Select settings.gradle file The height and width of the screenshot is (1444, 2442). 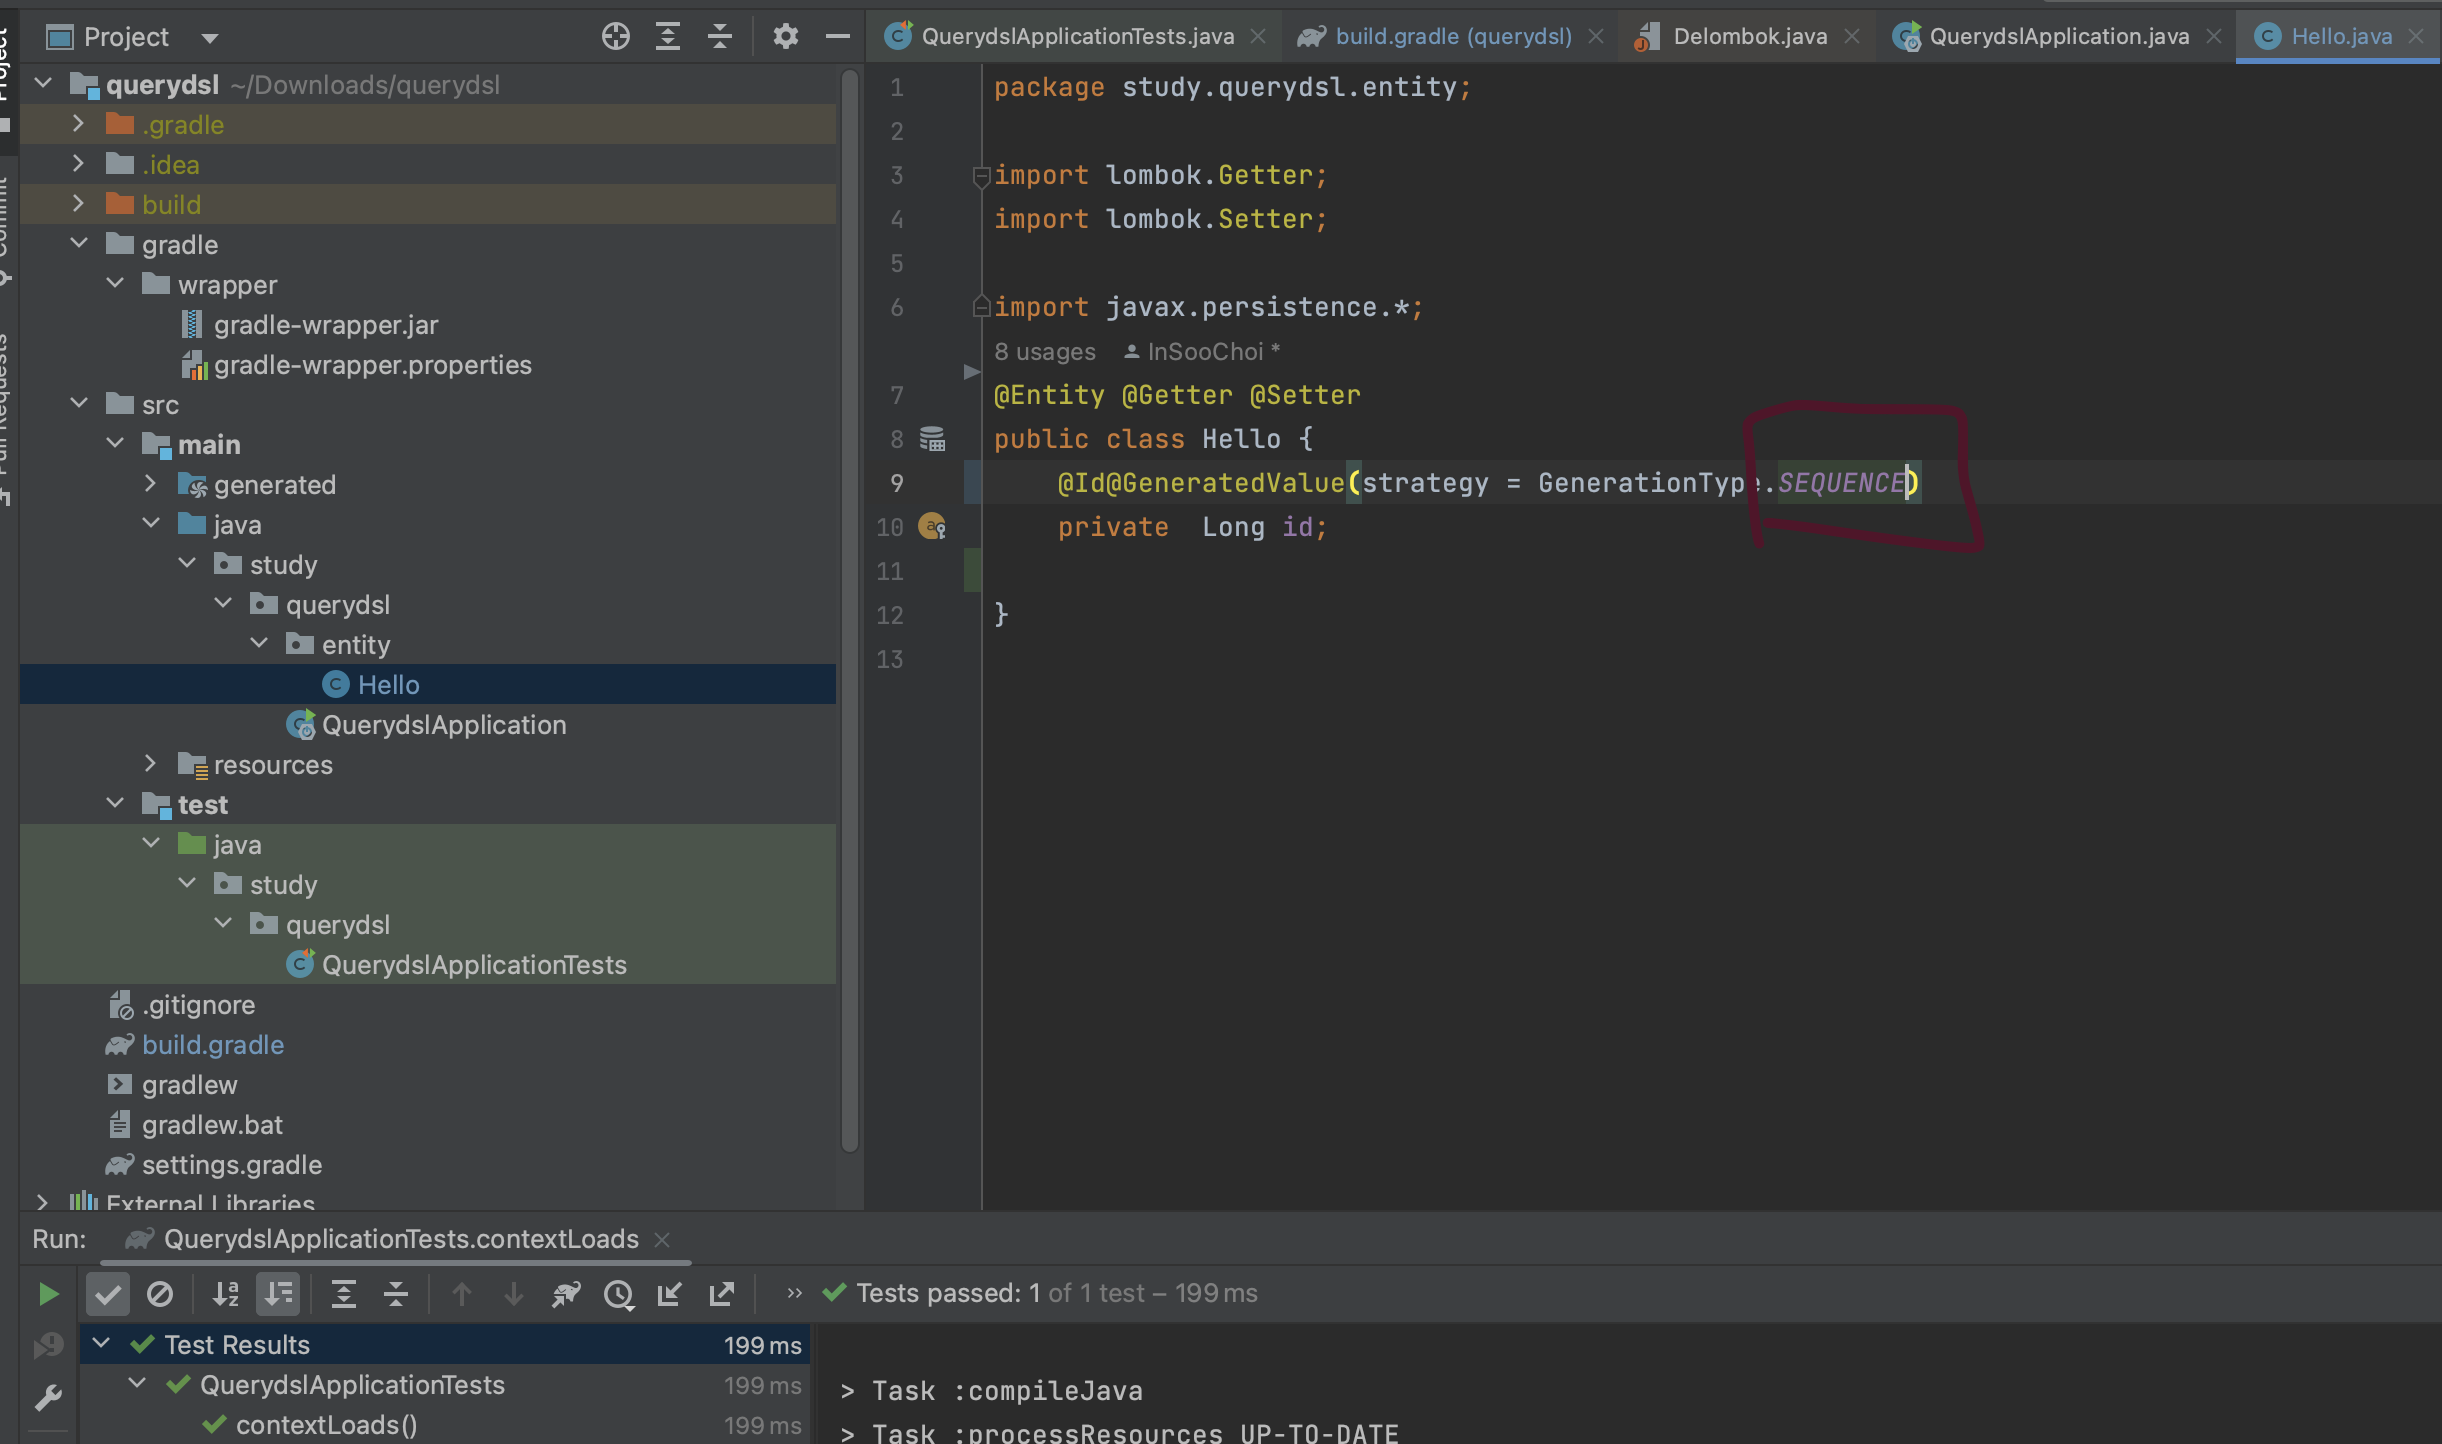click(x=232, y=1165)
